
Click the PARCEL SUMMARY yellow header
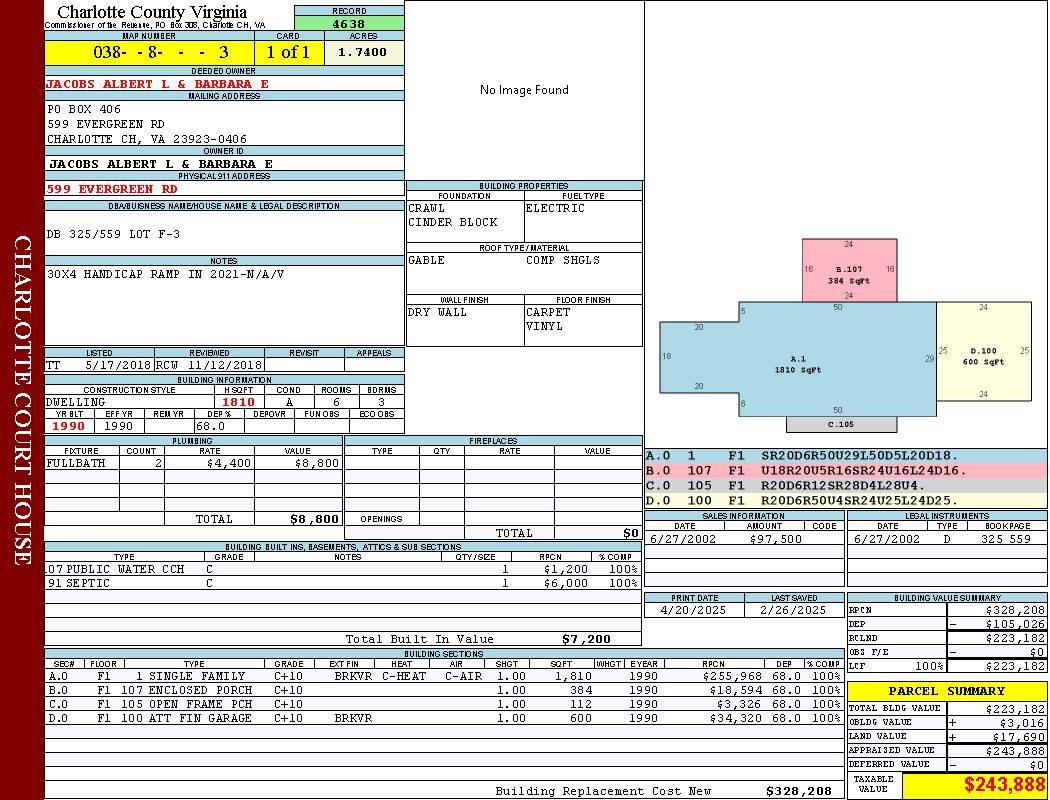pyautogui.click(x=947, y=691)
